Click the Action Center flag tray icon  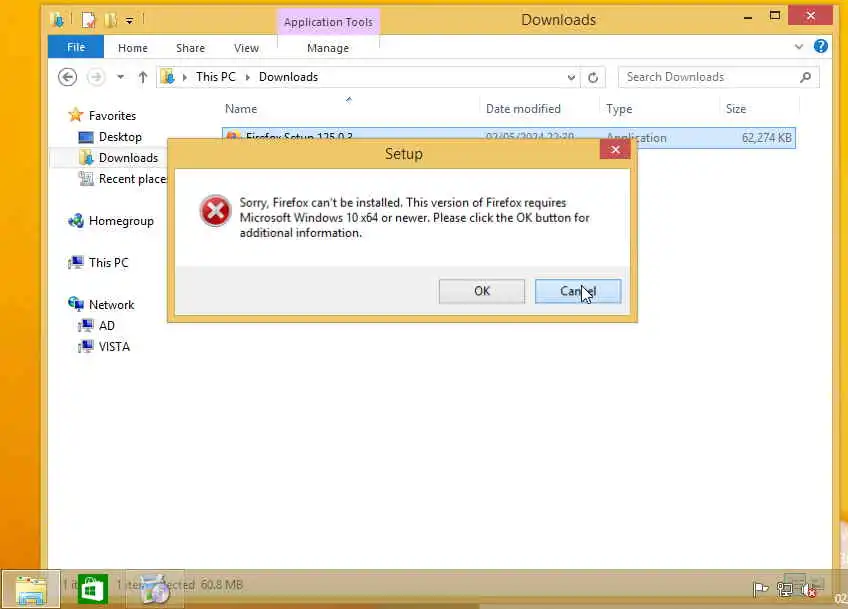pyautogui.click(x=760, y=589)
